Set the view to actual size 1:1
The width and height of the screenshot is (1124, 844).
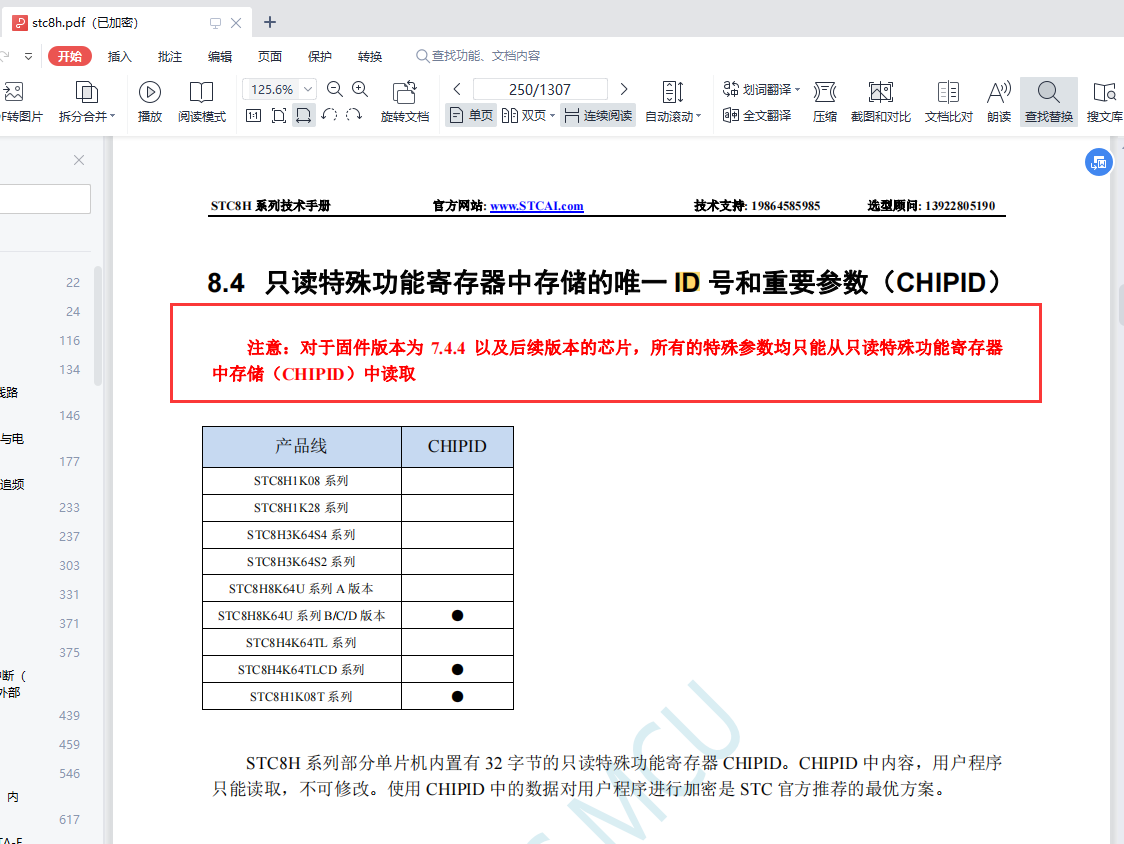click(253, 115)
